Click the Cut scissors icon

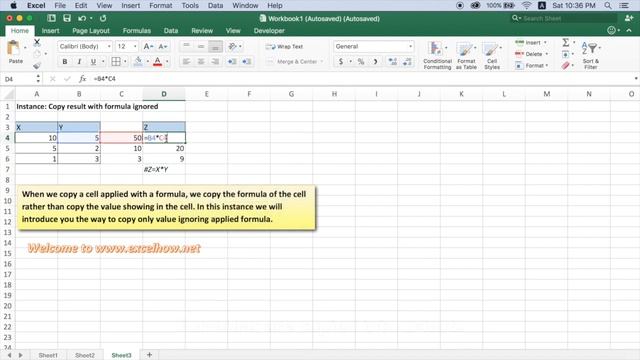(x=37, y=42)
